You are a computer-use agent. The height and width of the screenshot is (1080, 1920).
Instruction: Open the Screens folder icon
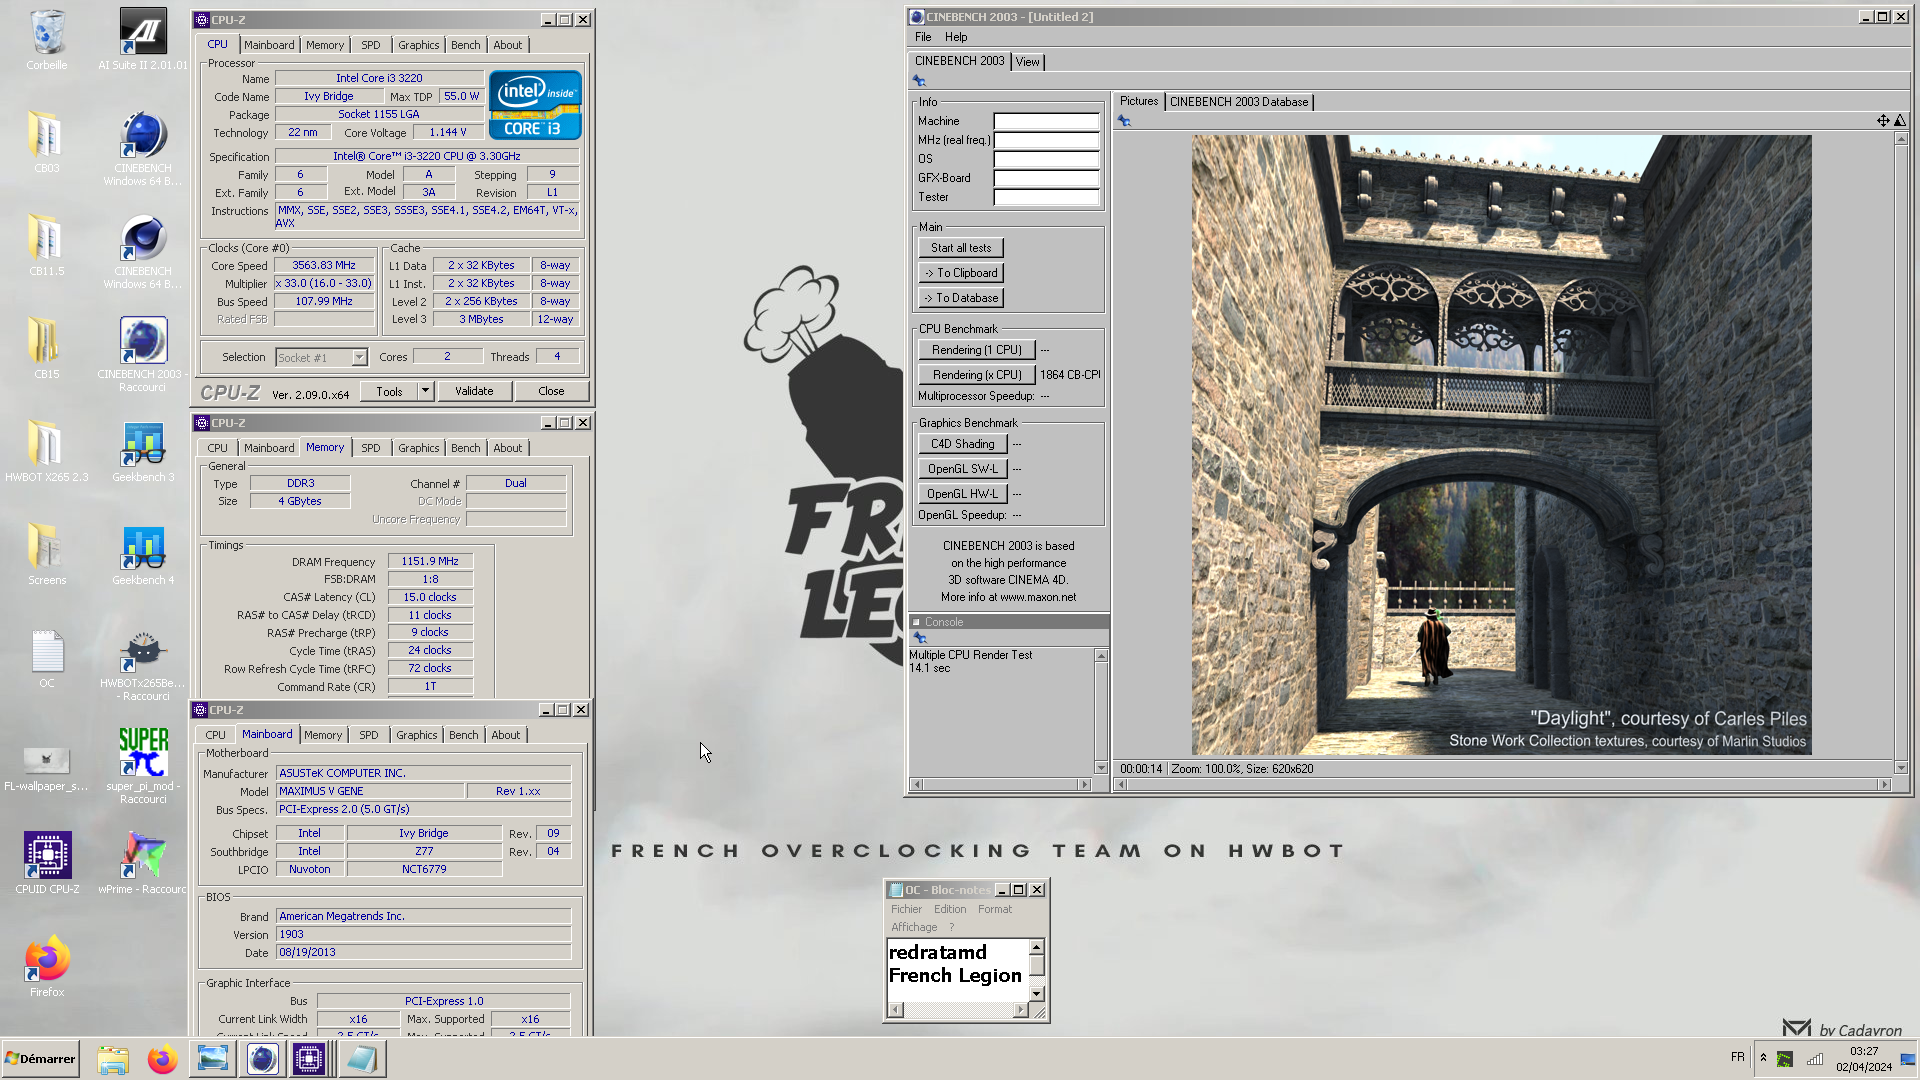47,554
